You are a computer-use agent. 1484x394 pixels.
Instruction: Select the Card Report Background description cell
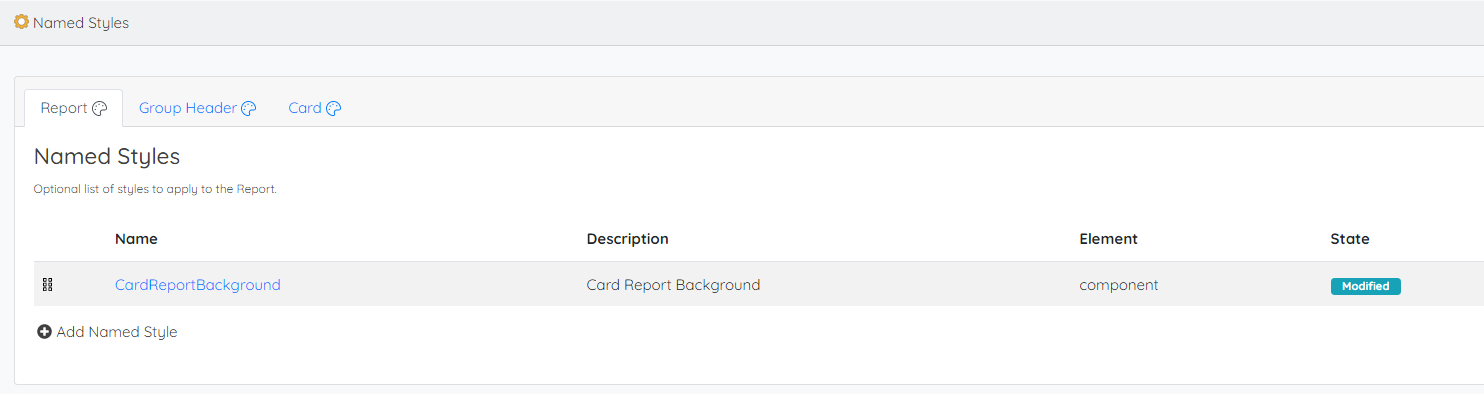click(x=673, y=285)
